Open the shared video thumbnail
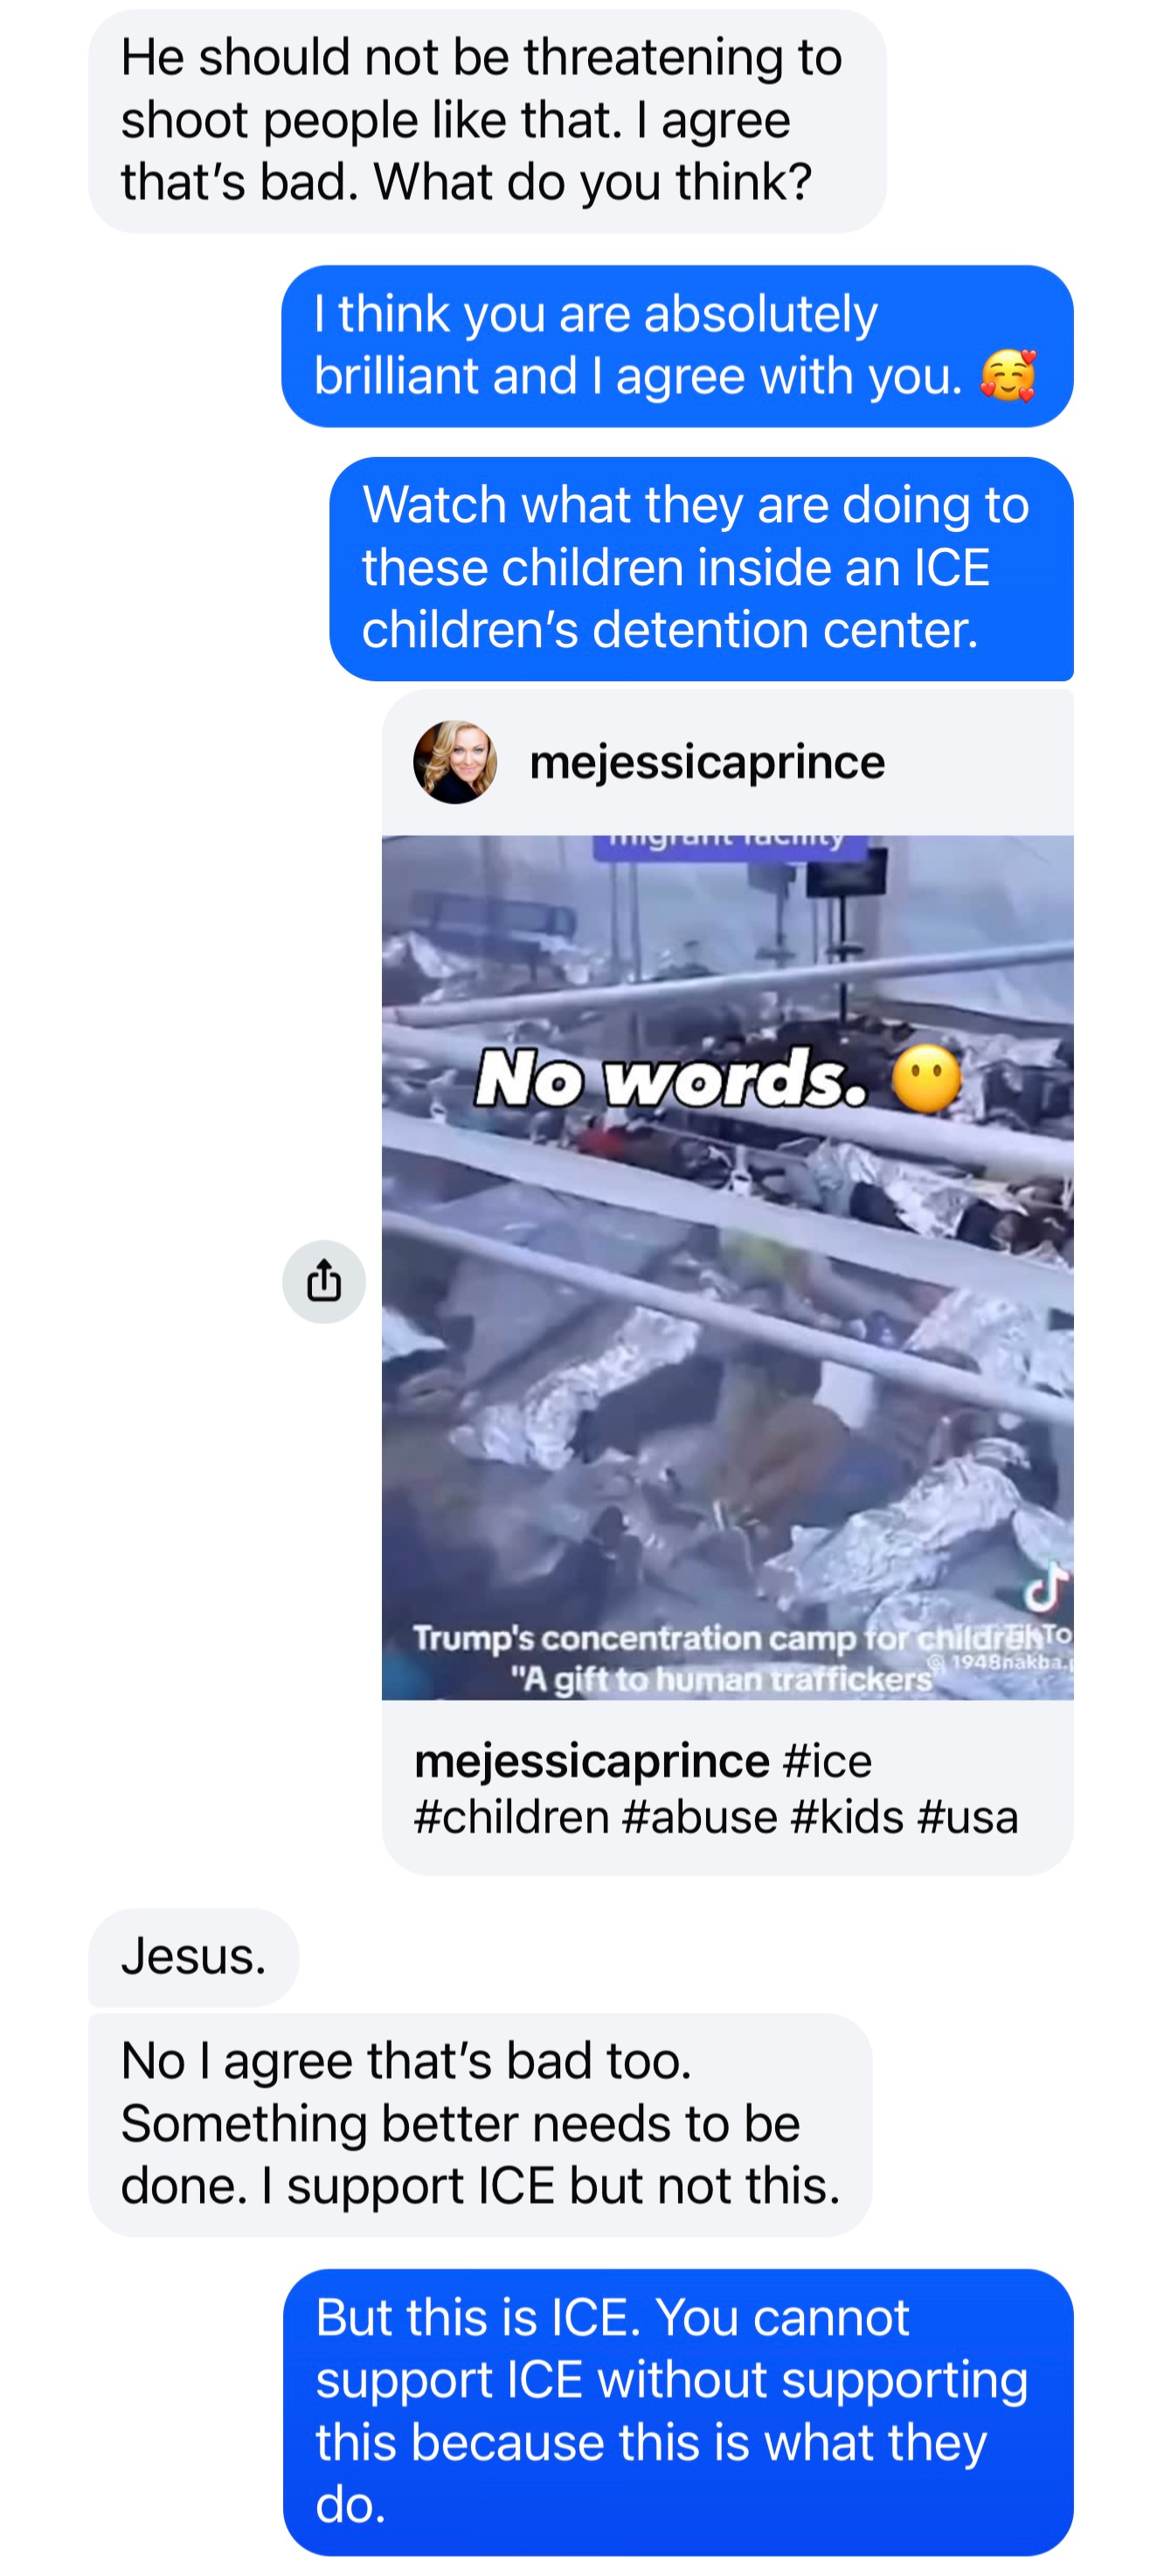 [x=727, y=1267]
